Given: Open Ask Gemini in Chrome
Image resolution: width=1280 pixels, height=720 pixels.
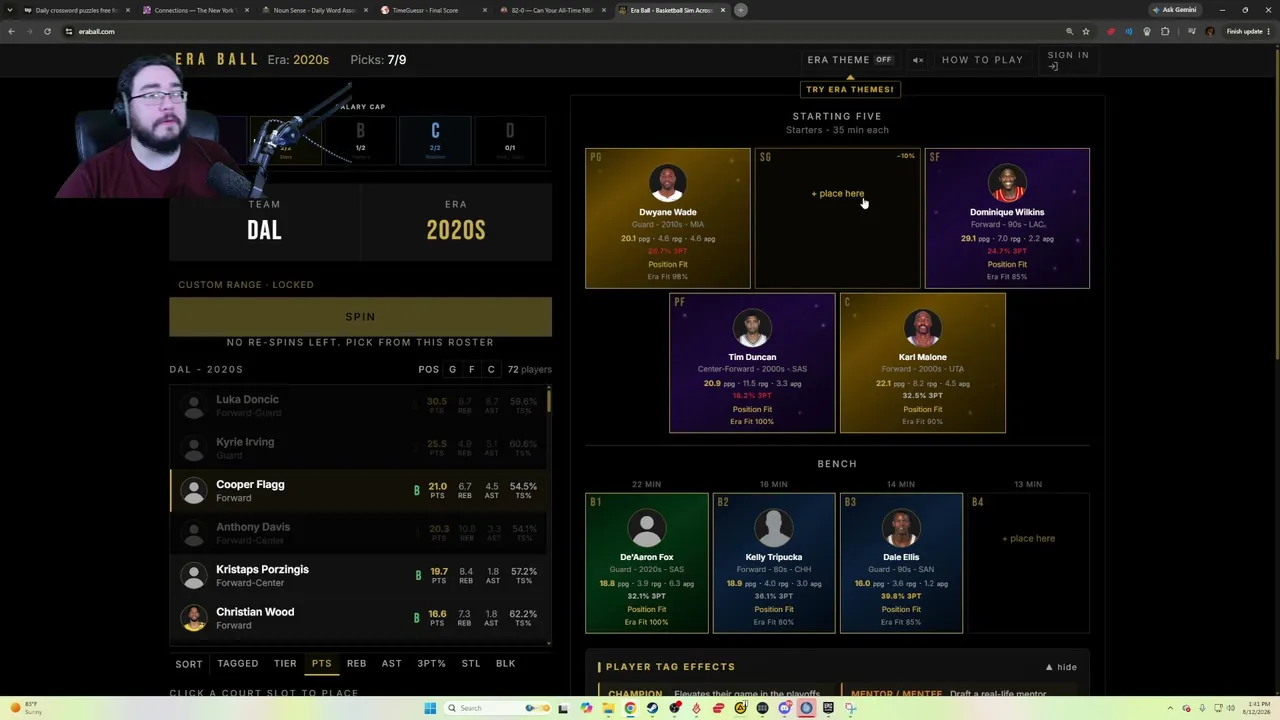Looking at the screenshot, I should [1174, 10].
